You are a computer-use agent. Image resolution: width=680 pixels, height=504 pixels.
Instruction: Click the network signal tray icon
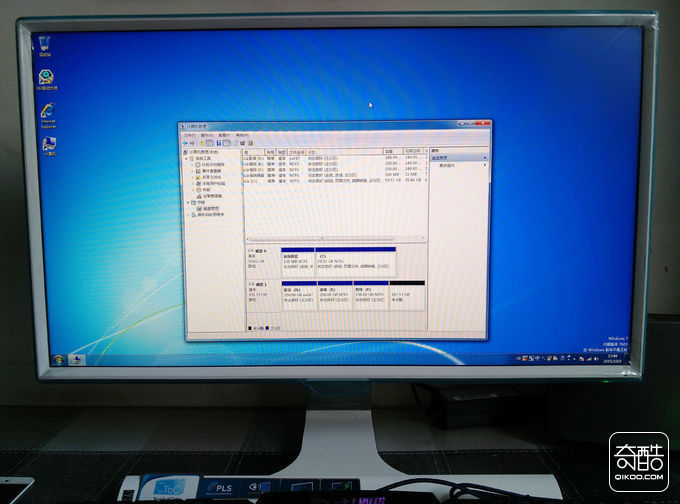tap(589, 359)
